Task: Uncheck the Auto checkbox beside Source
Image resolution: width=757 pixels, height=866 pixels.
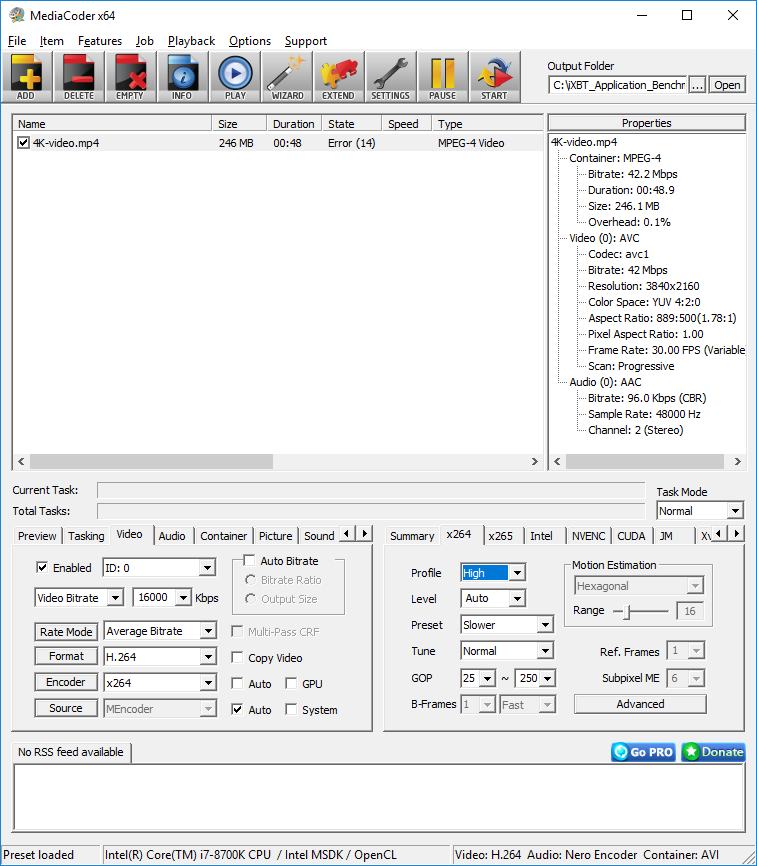Action: 237,710
